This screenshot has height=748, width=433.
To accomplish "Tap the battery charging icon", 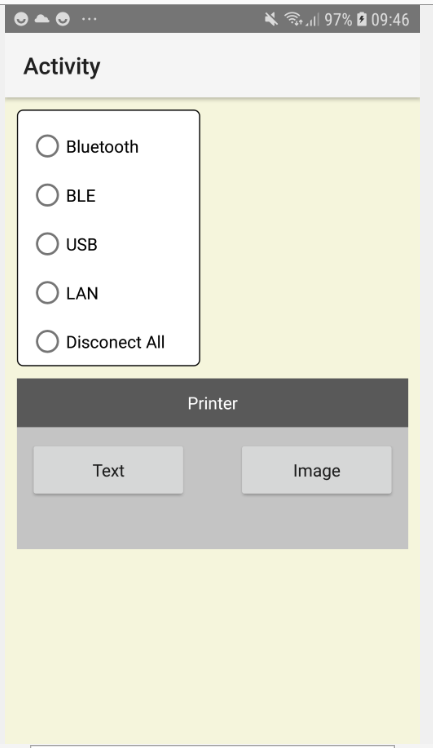I will tap(362, 19).
